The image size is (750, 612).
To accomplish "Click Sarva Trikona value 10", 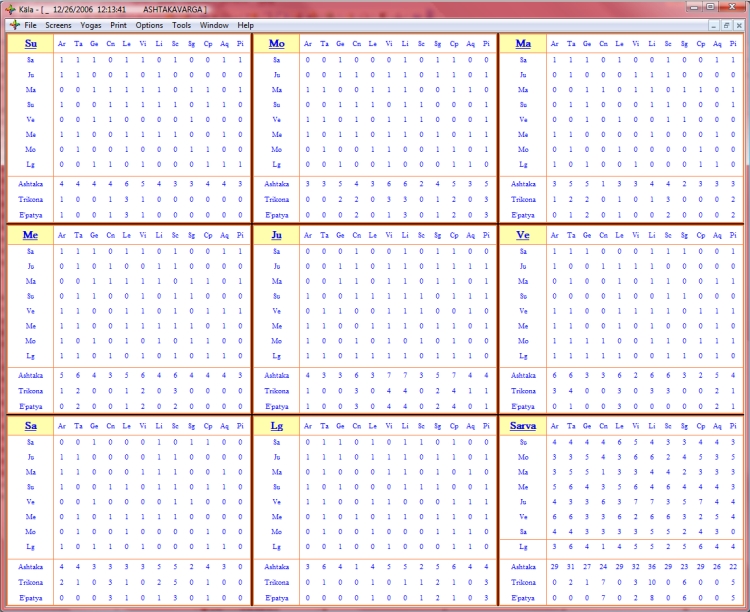I will click(x=651, y=582).
